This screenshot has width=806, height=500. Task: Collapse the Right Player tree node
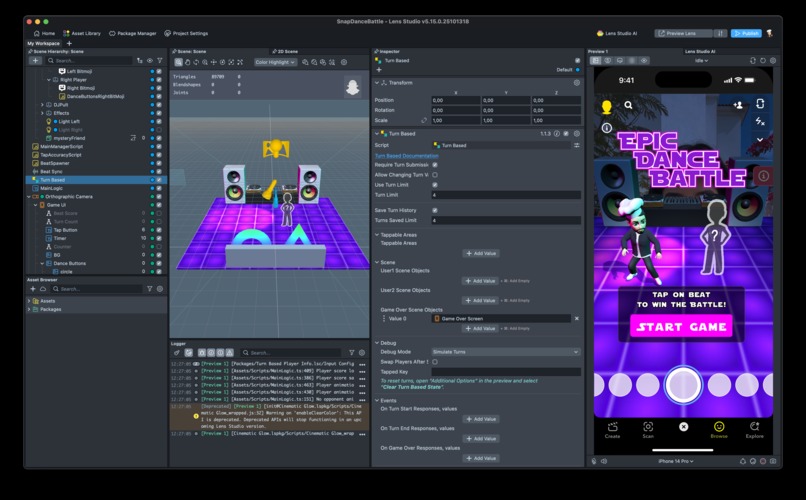click(x=49, y=80)
